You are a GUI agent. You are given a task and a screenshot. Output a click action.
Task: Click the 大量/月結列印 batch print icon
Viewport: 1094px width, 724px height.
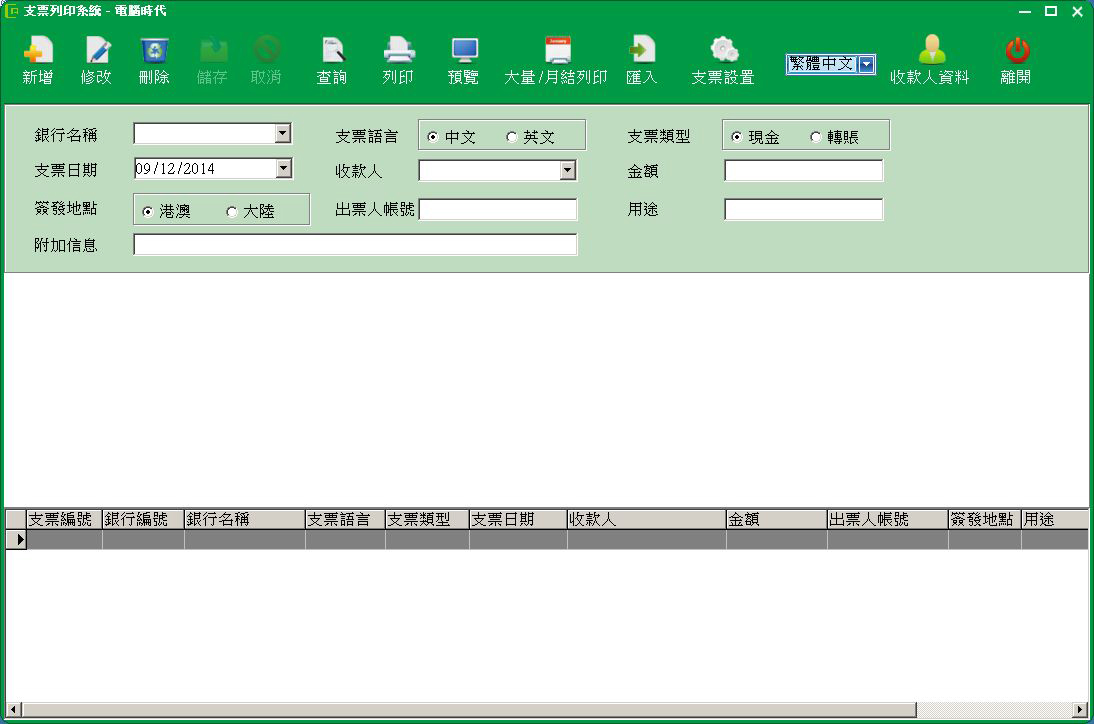556,51
